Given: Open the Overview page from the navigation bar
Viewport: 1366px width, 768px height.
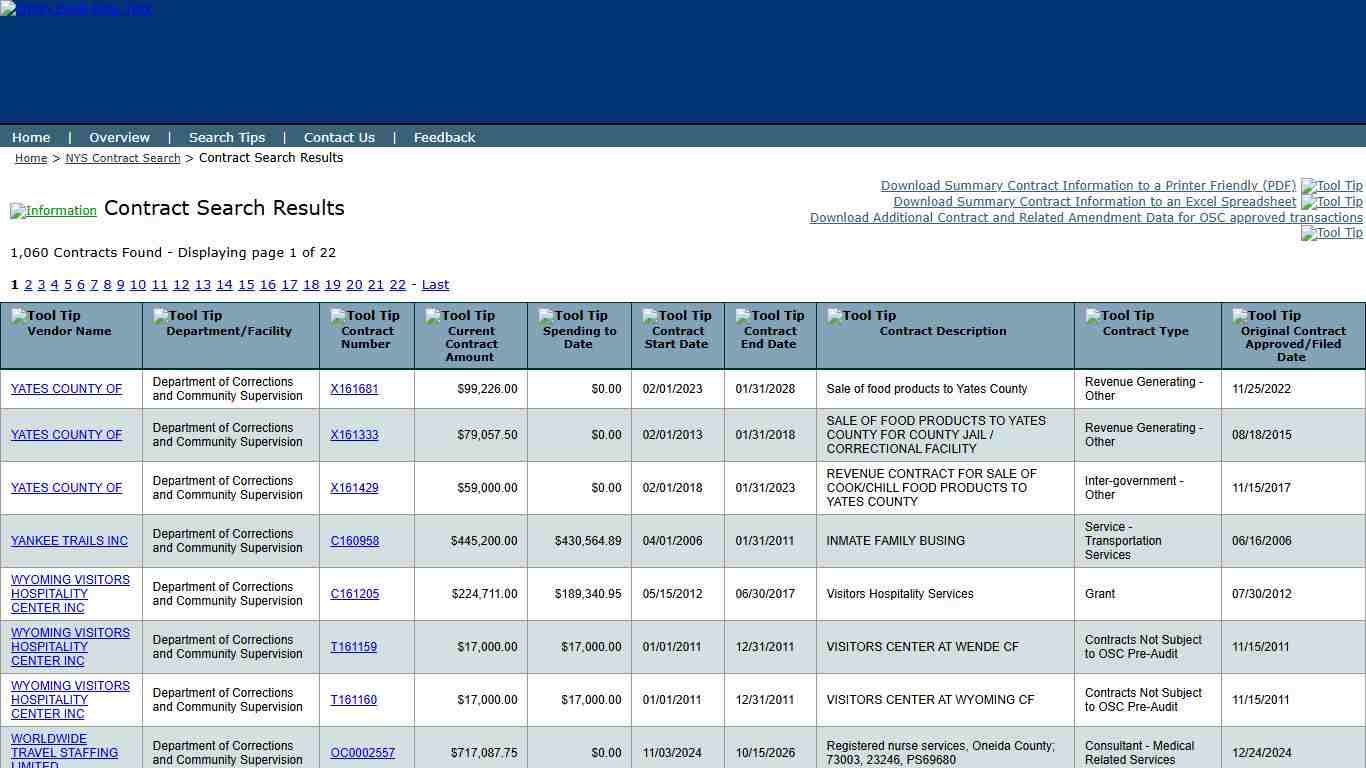Looking at the screenshot, I should coord(119,137).
